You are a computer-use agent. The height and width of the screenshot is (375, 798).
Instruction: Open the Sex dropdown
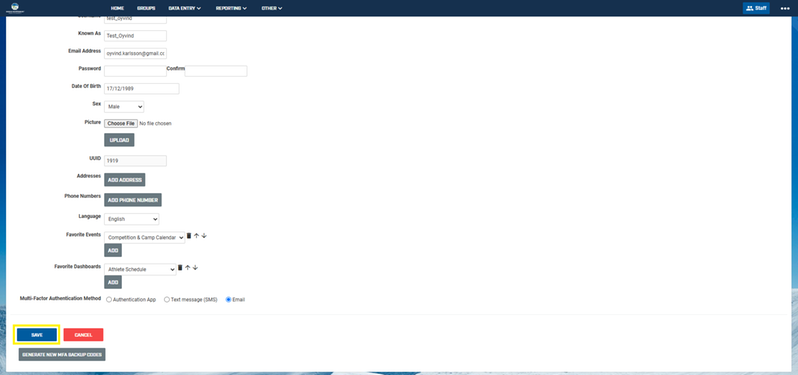tap(124, 107)
